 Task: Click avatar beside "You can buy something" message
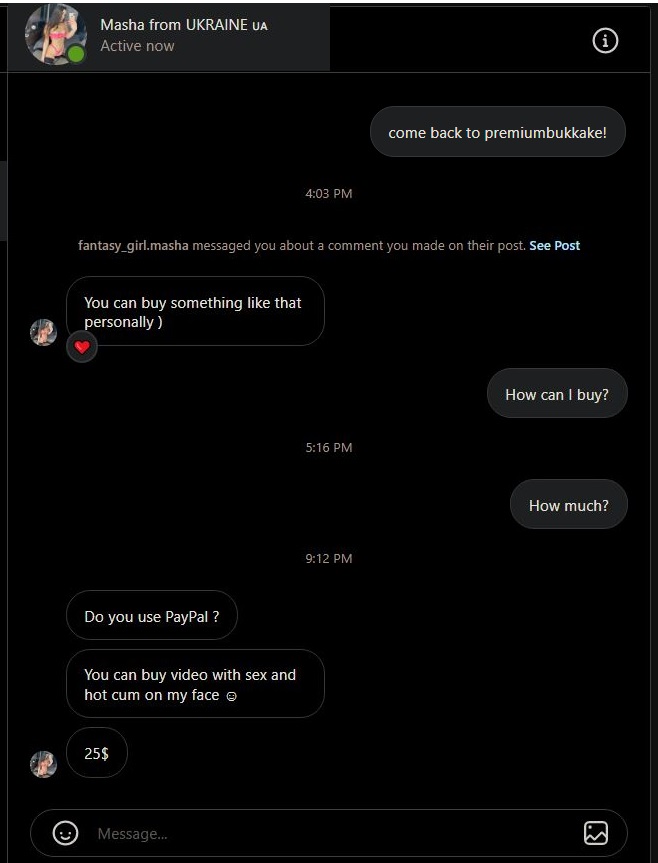[x=43, y=333]
